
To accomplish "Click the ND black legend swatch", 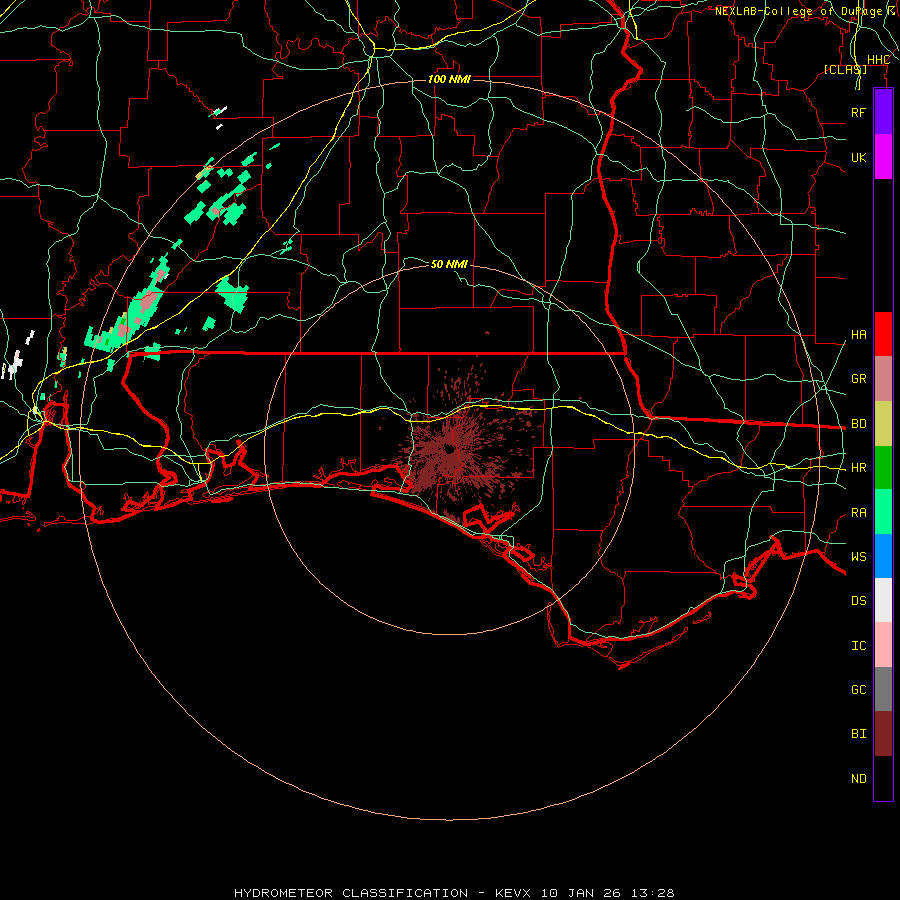I will (883, 778).
